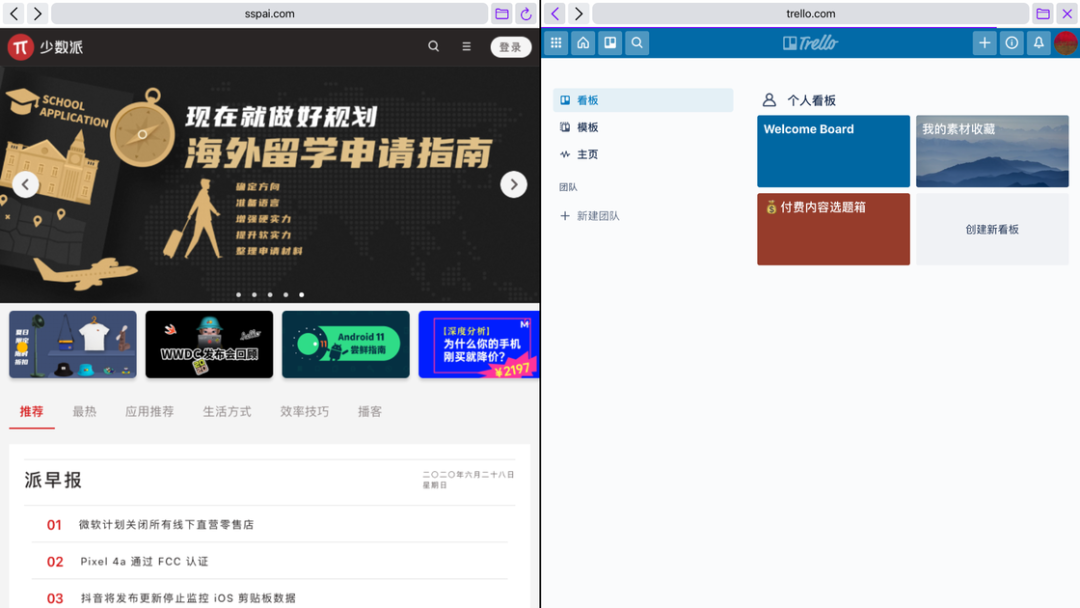Click the 登录 login button
1080x608 pixels.
pos(510,47)
